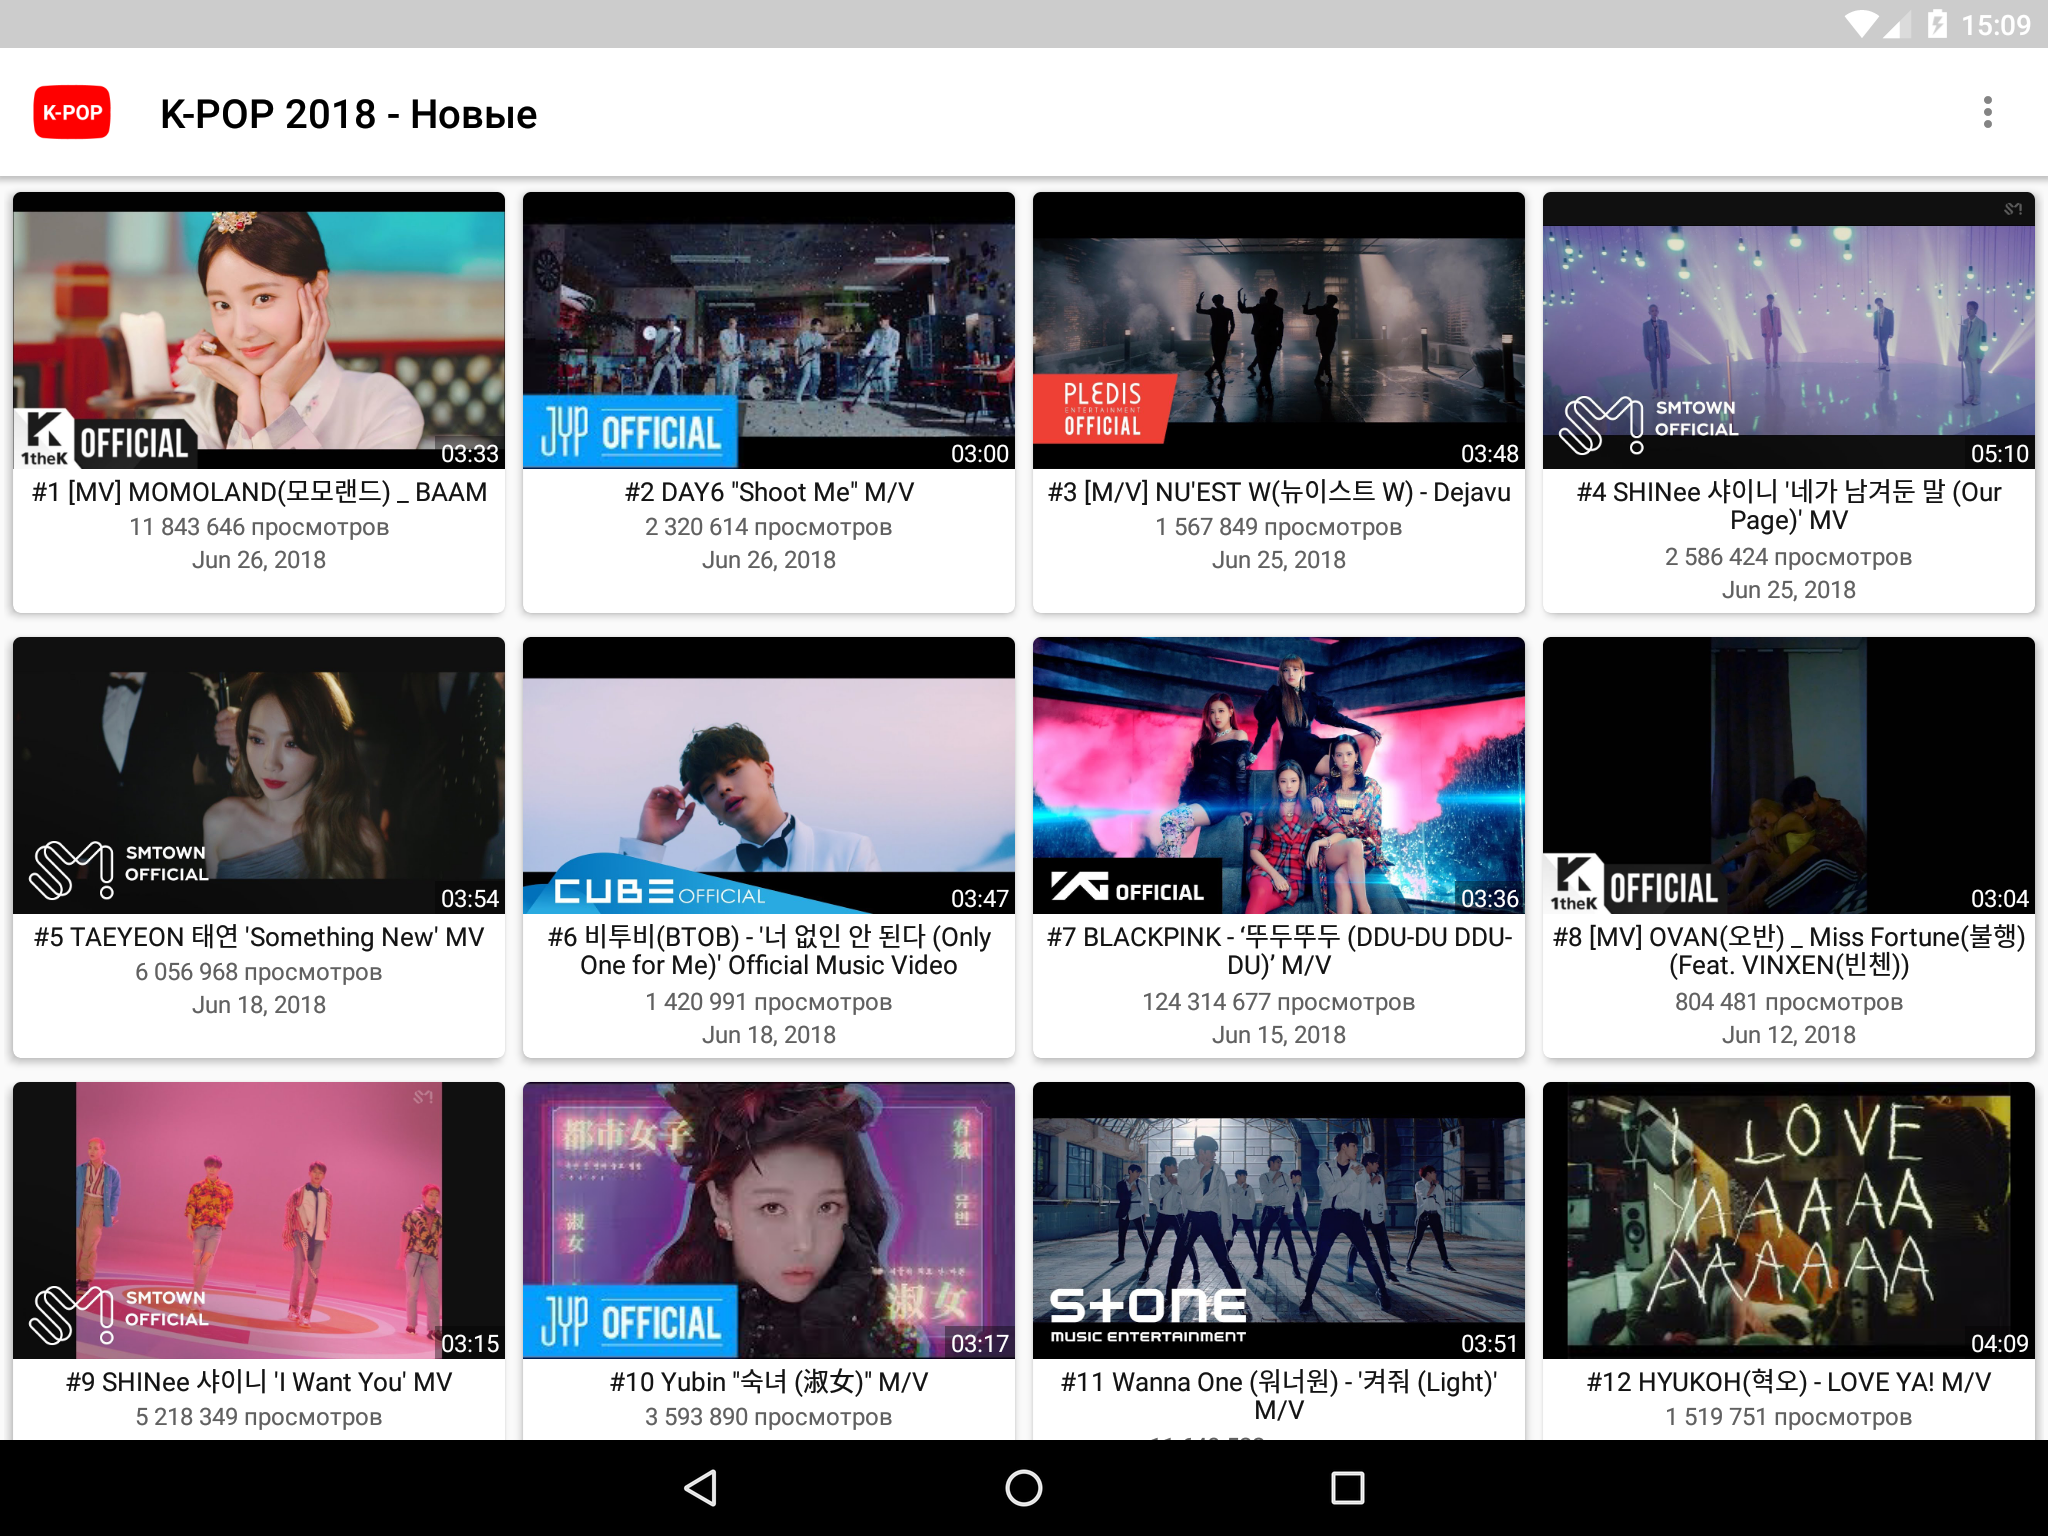2048x1536 pixels.
Task: Tap the Android recent apps button
Action: pos(1347,1487)
